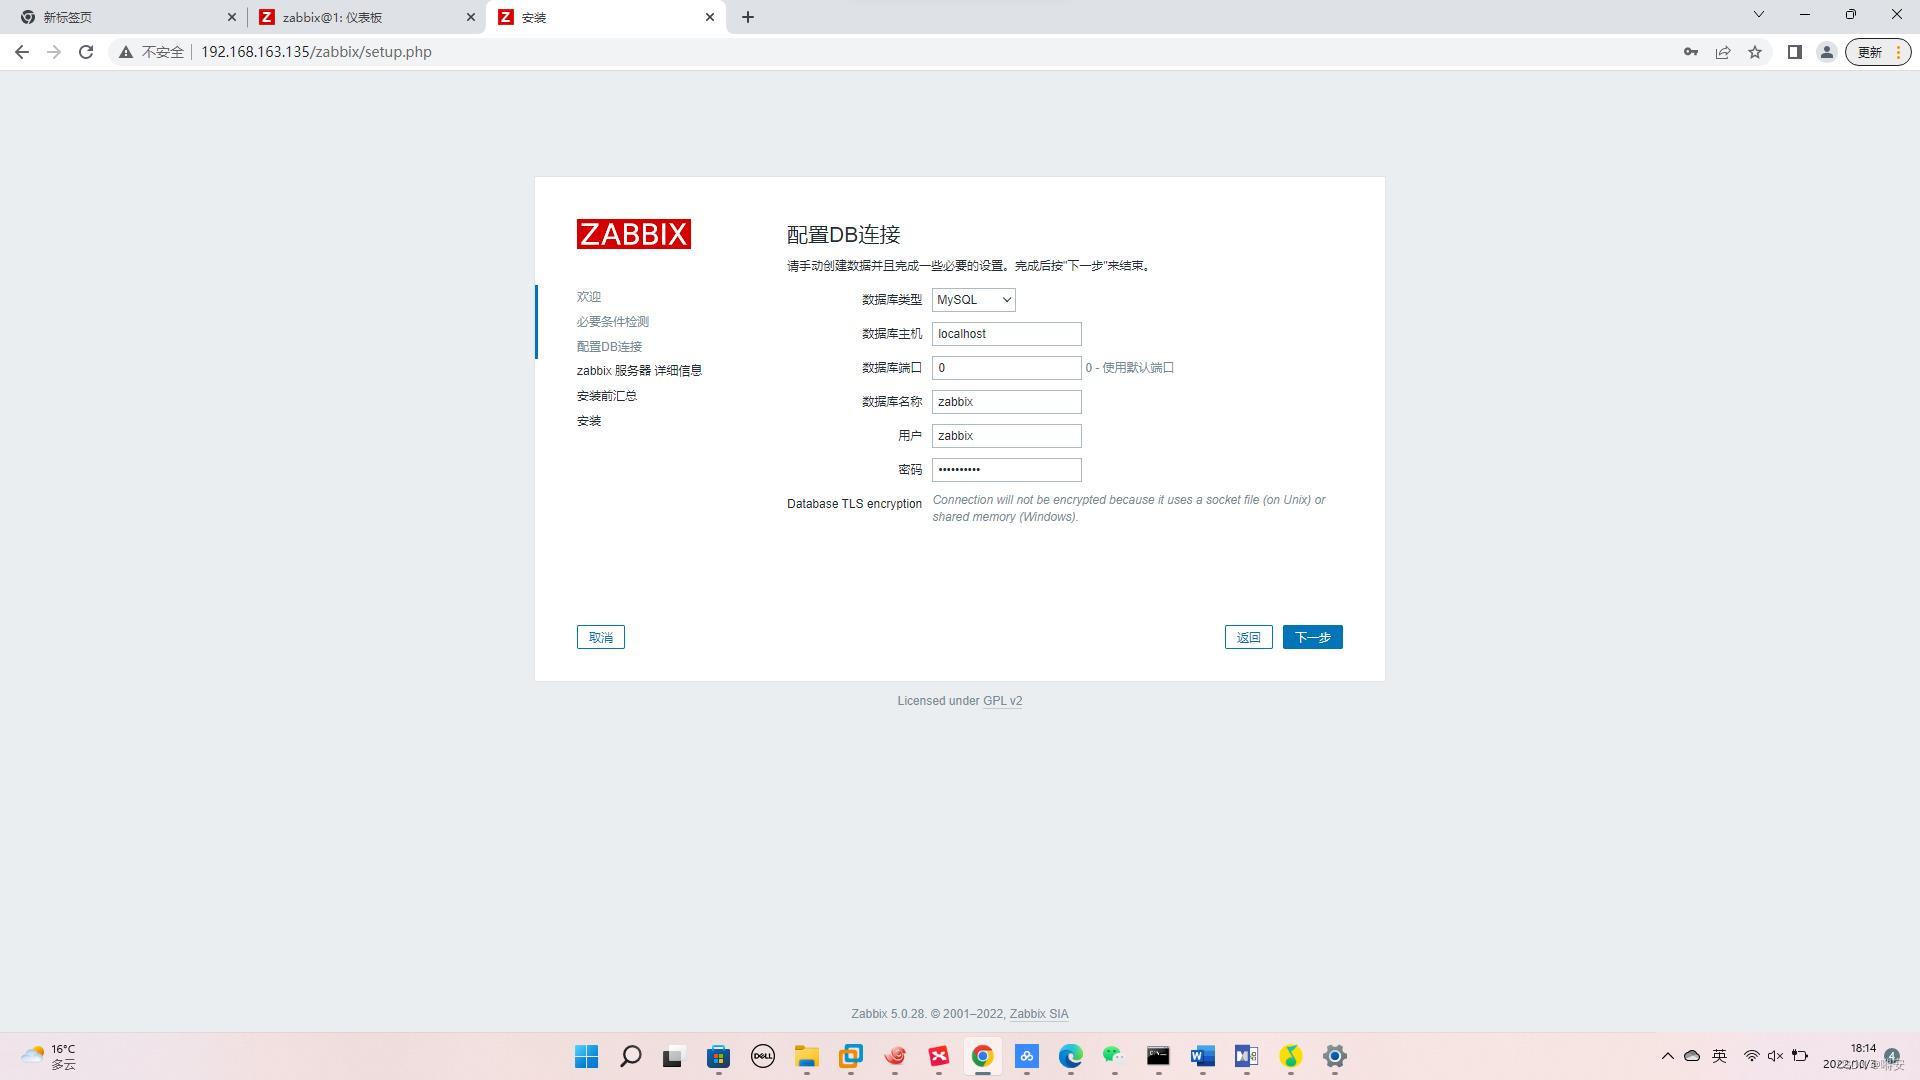This screenshot has height=1080, width=1920.
Task: Focus the 数据库端口 field
Action: (x=1006, y=368)
